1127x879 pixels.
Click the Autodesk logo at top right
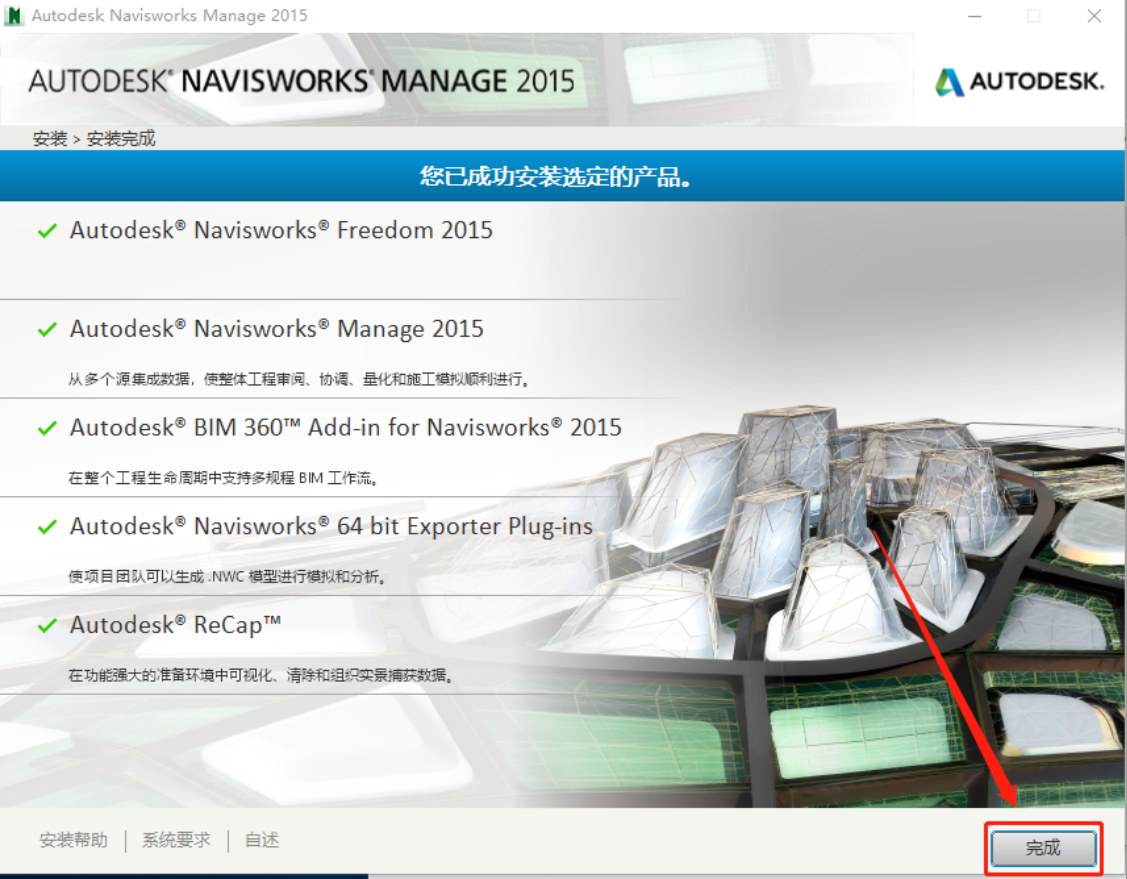click(x=1019, y=82)
